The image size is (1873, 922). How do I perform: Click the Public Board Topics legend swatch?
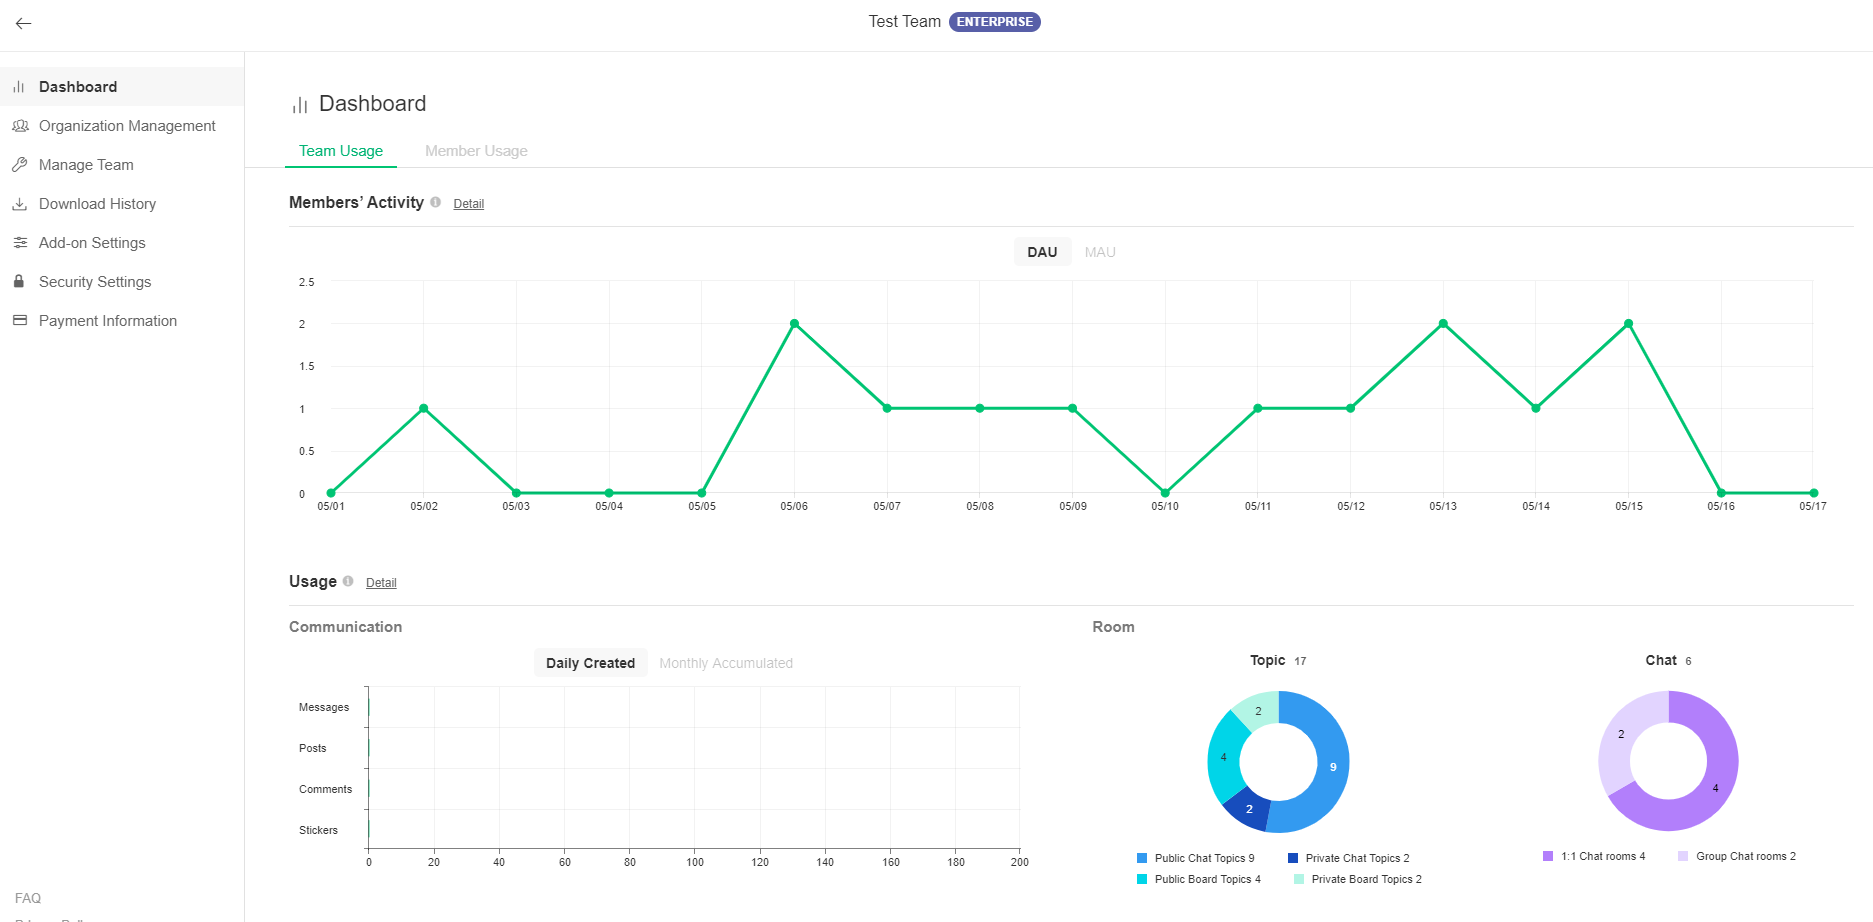1142,879
